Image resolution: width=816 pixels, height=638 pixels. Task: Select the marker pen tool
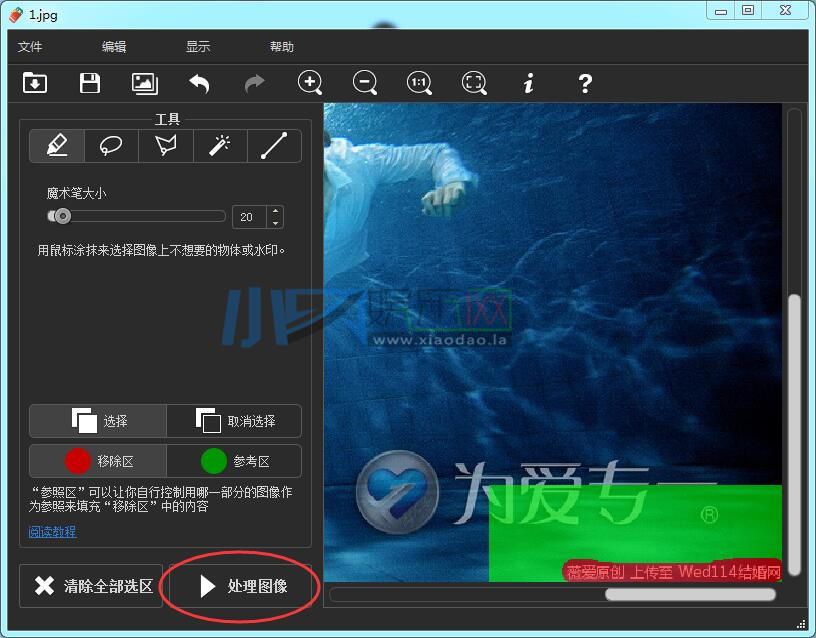[57, 146]
